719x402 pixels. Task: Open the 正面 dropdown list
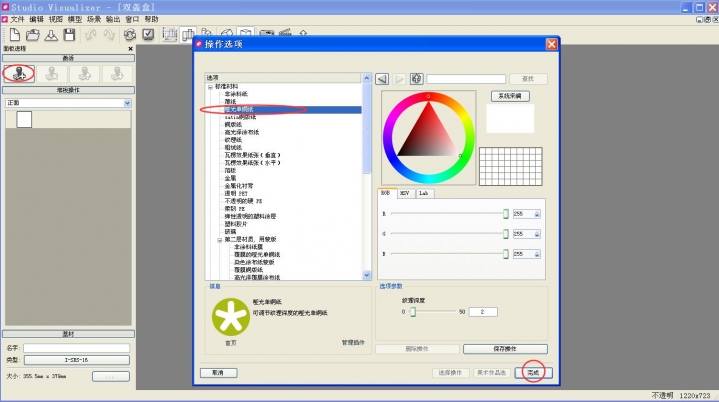[127, 102]
